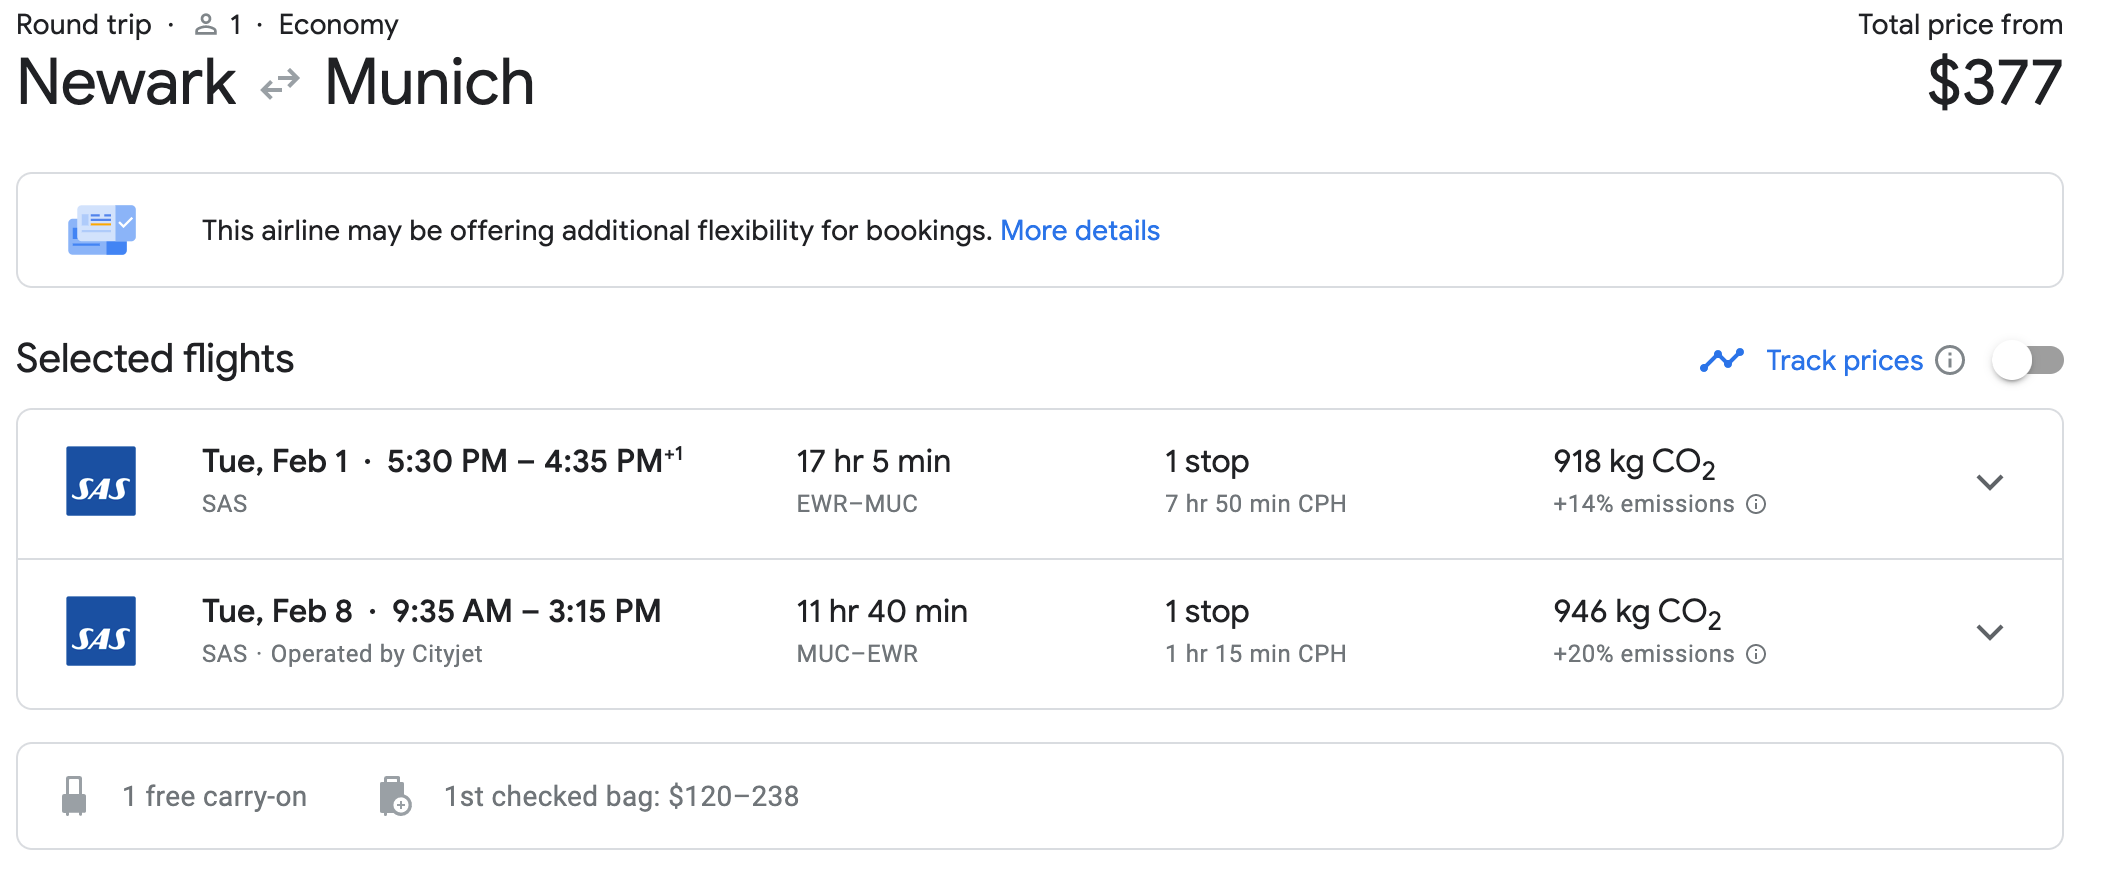Open emissions info for 918 kg flight
Screen dimensions: 2110x872
[1756, 504]
